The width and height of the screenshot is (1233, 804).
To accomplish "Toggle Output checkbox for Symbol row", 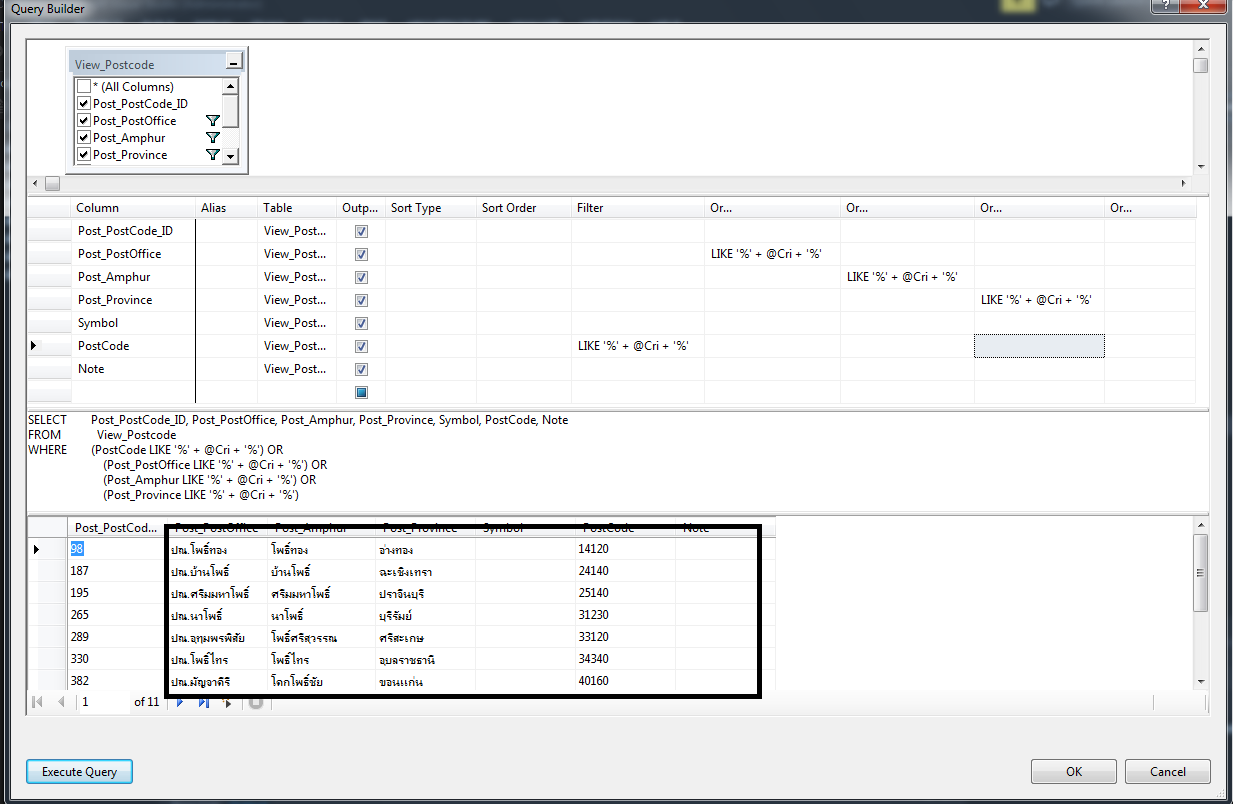I will click(361, 323).
